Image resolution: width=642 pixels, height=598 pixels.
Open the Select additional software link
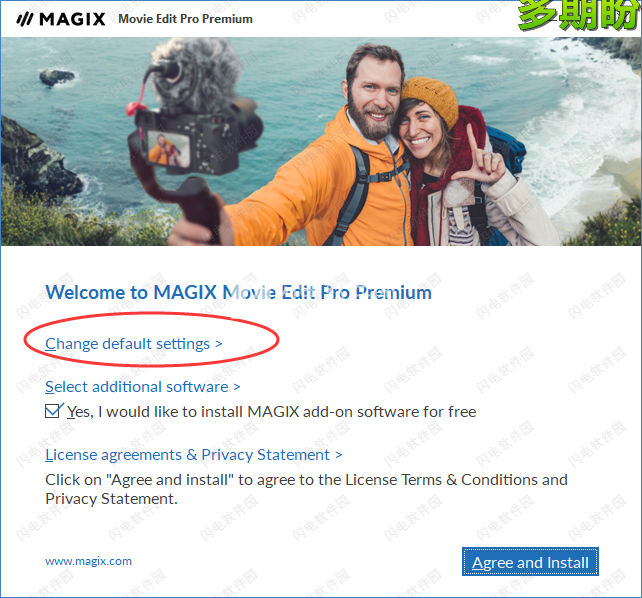click(137, 387)
